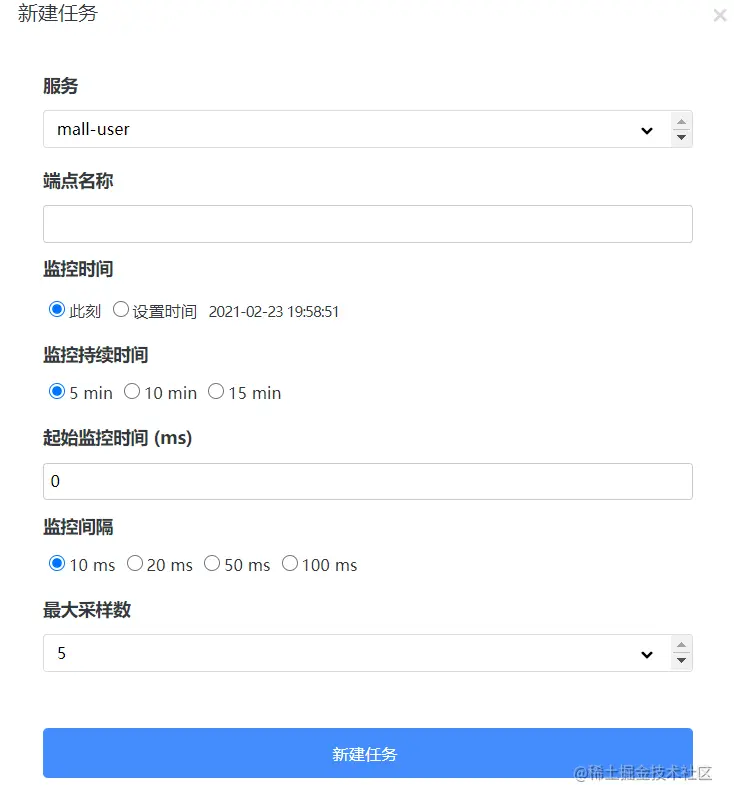Click the timestamp 2021-02-23 19:58:51
Screen dimensions: 734x804
coord(273,311)
